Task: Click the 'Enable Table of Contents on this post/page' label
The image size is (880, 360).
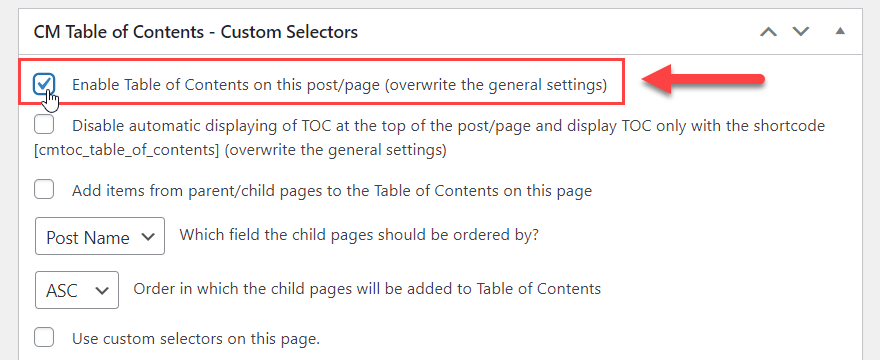Action: tap(340, 85)
